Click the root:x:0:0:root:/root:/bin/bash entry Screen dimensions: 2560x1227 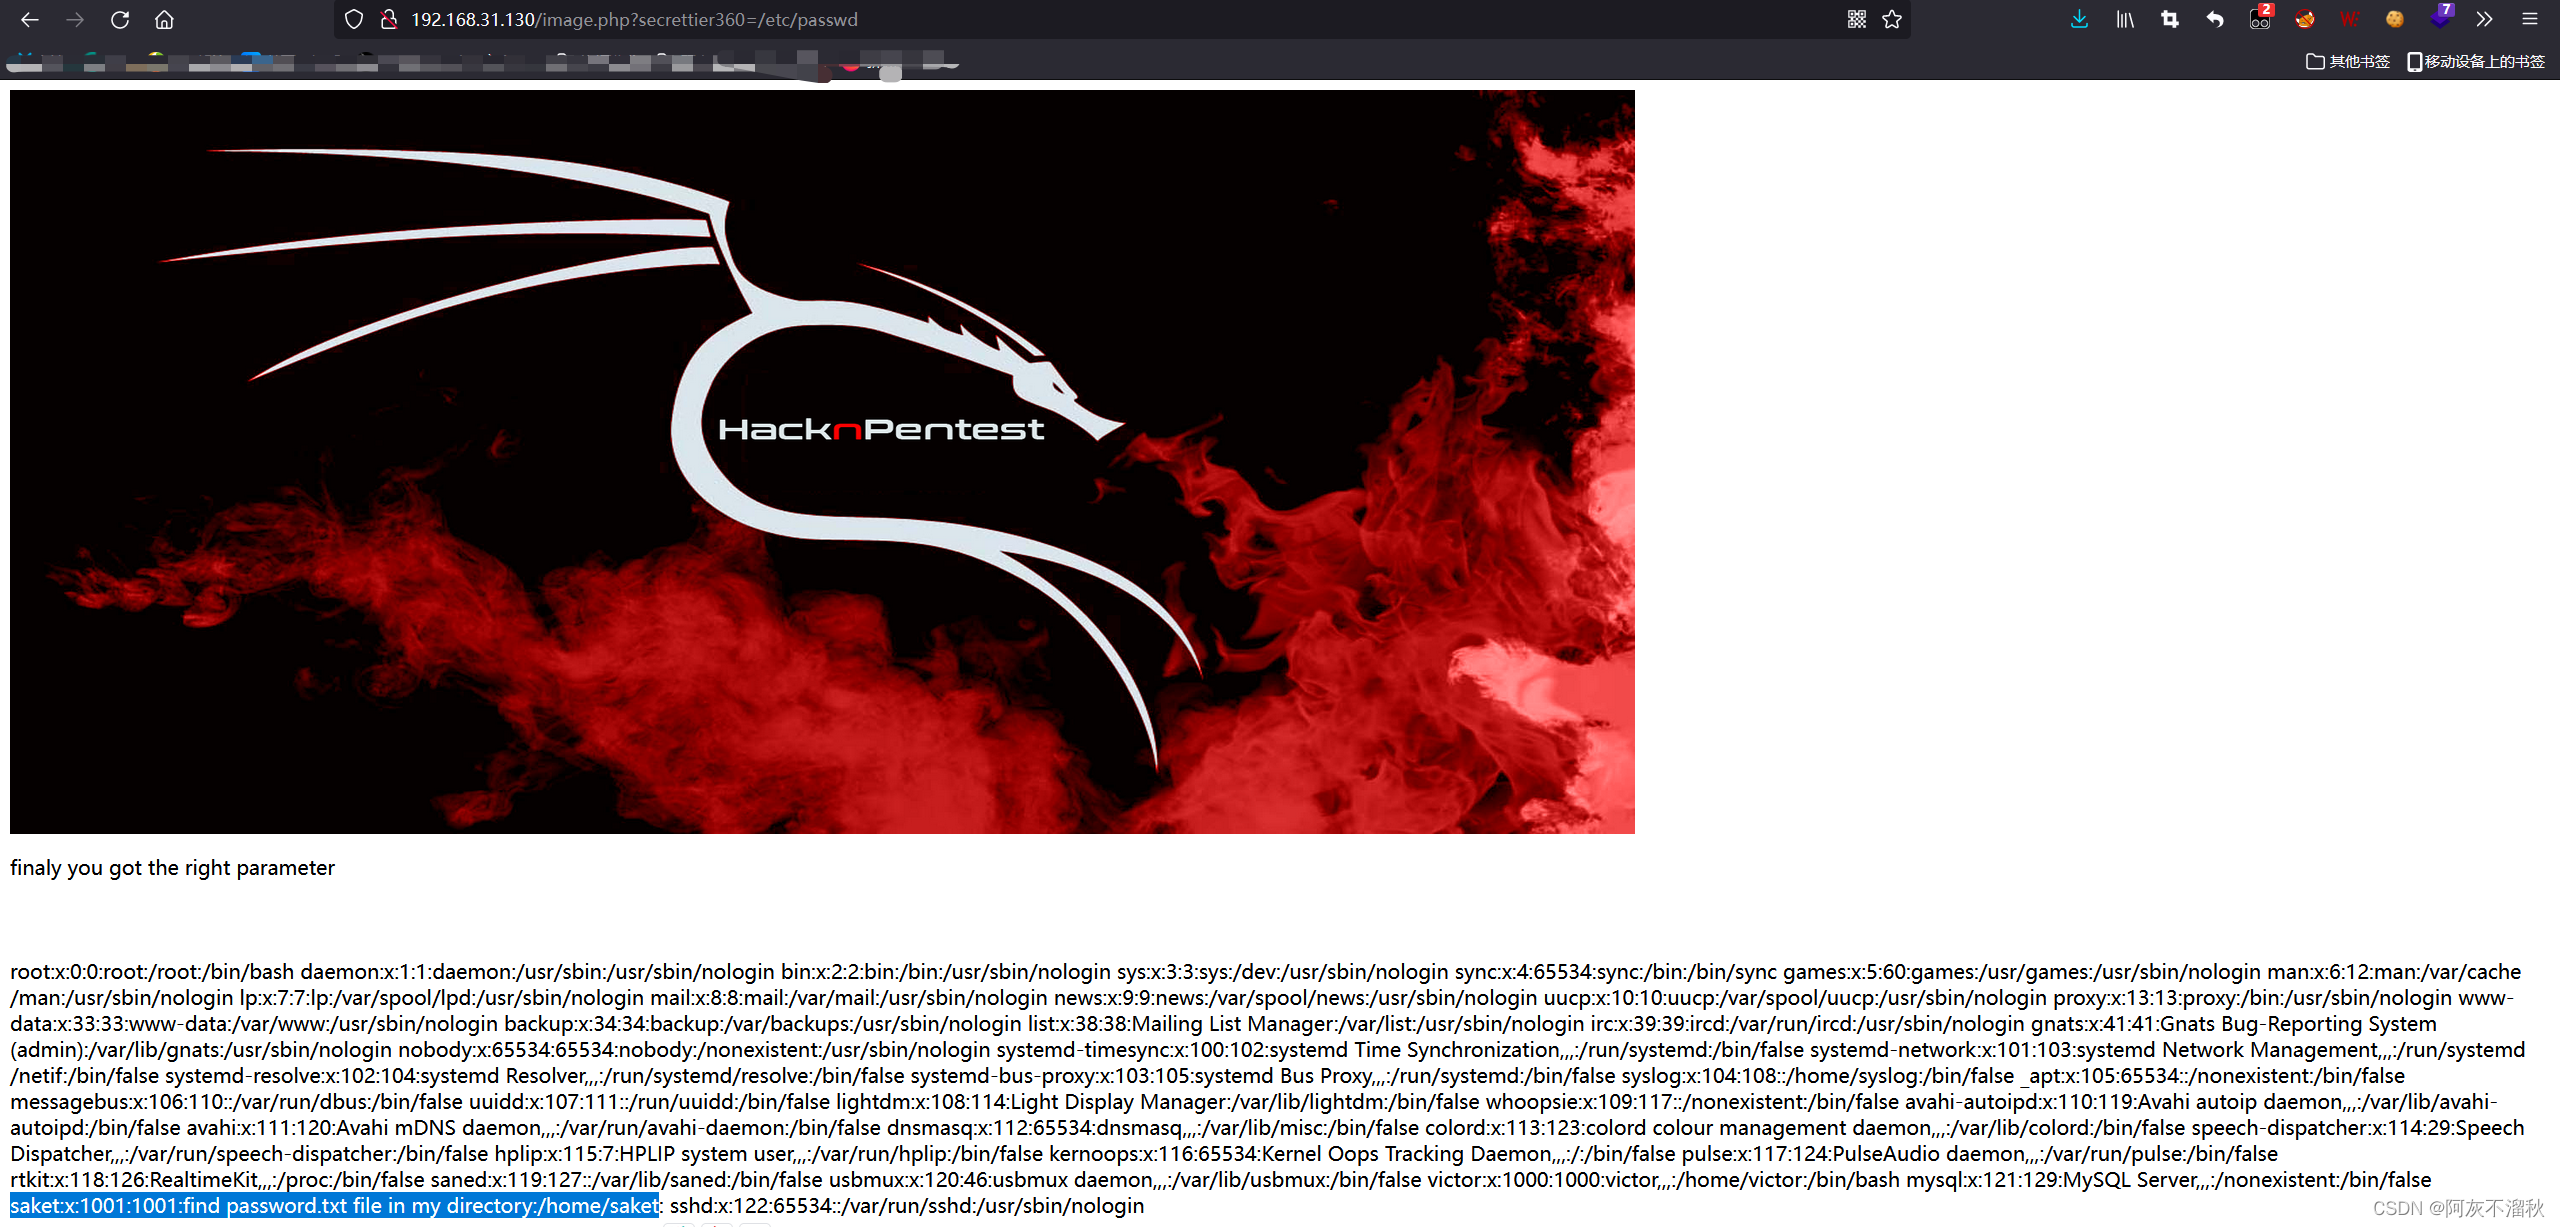152,972
